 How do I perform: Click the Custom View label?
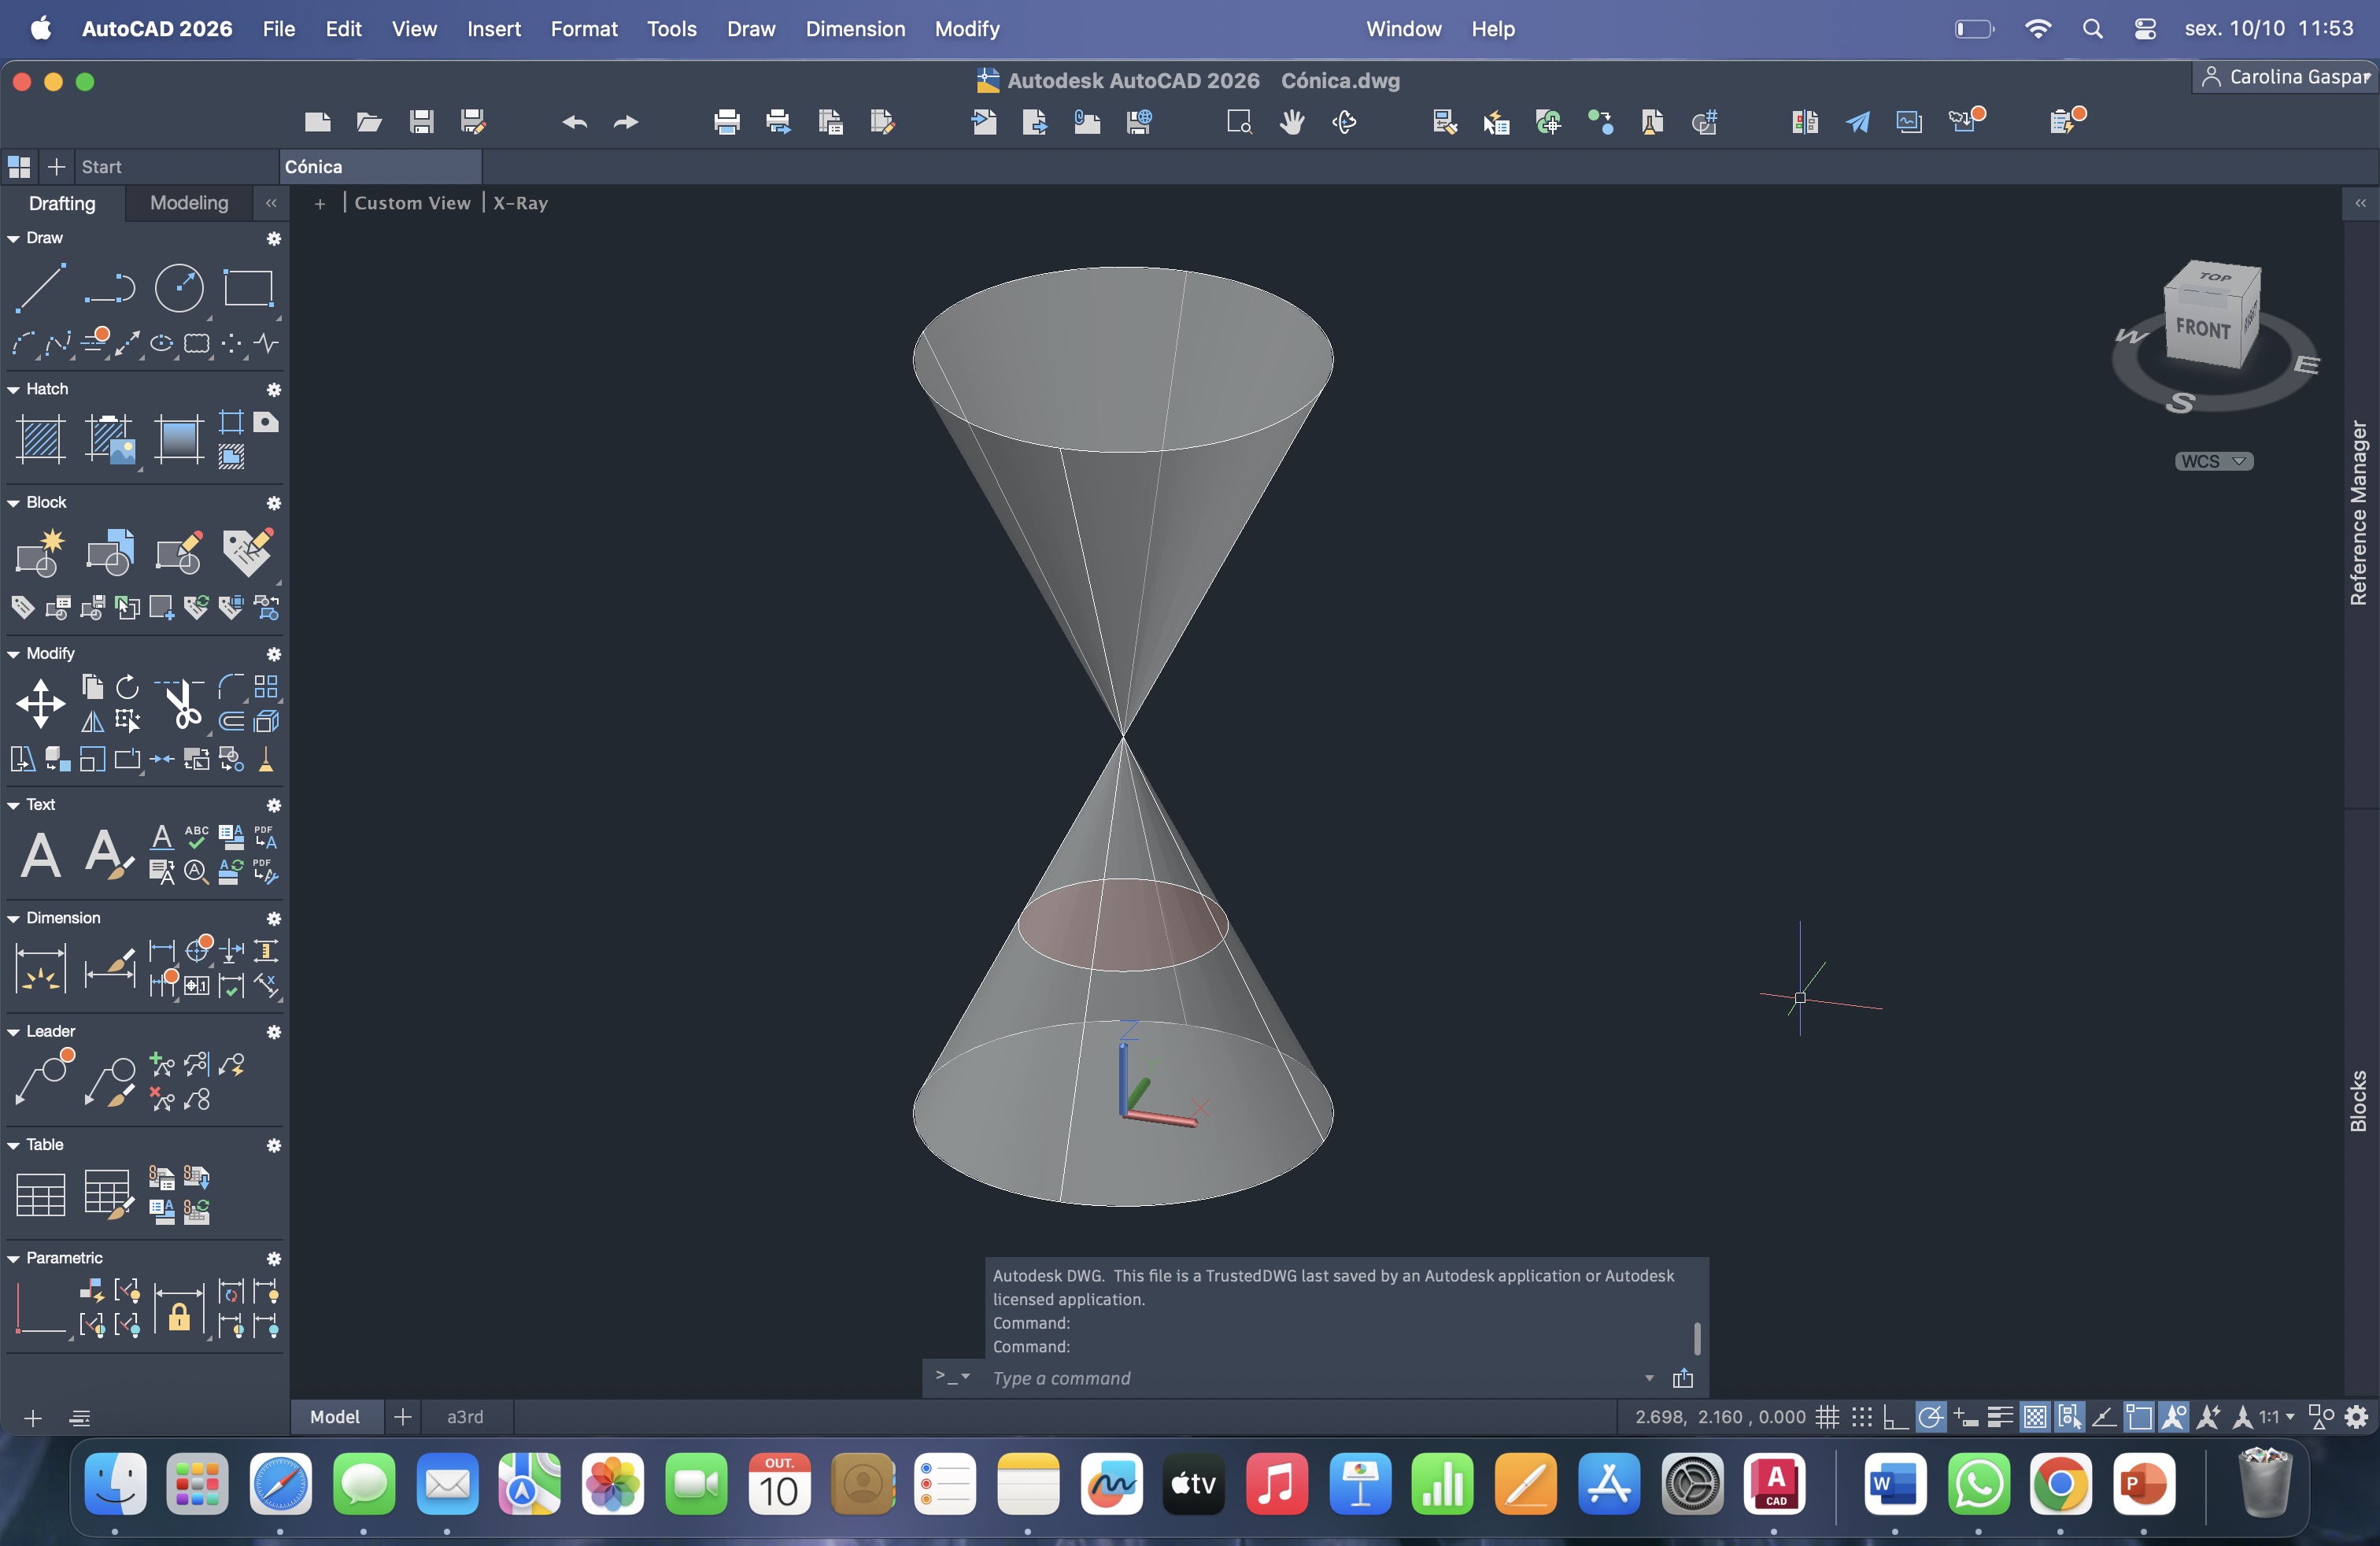(x=412, y=203)
